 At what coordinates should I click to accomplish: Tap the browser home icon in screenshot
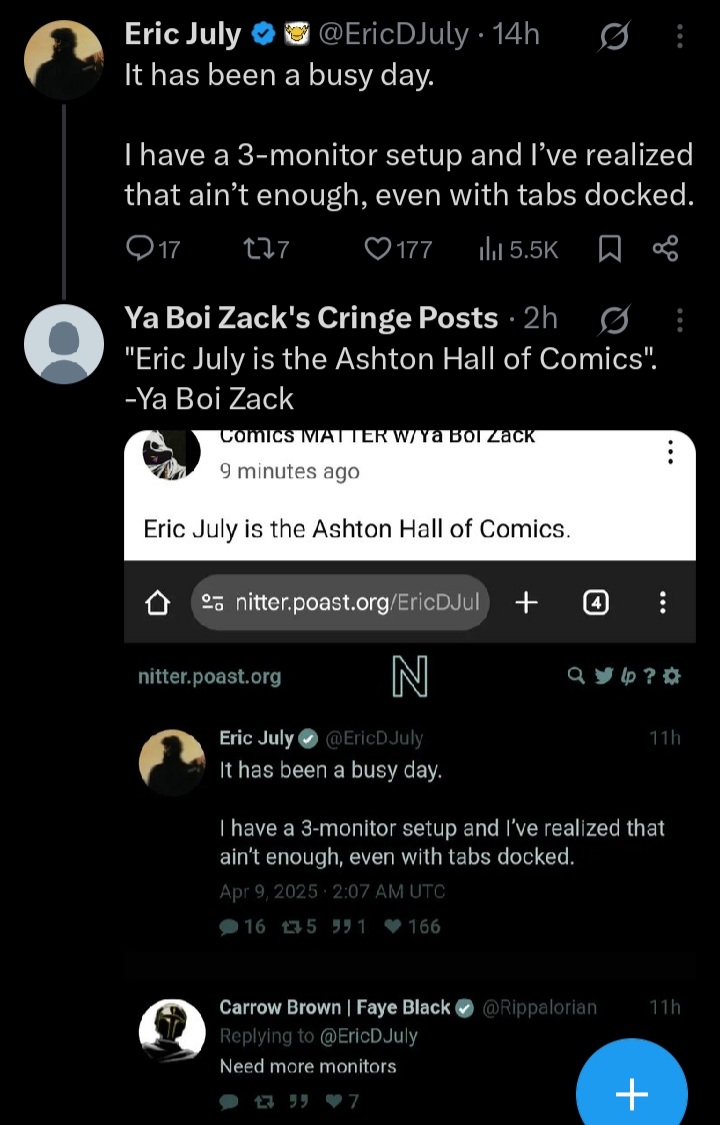pos(157,603)
